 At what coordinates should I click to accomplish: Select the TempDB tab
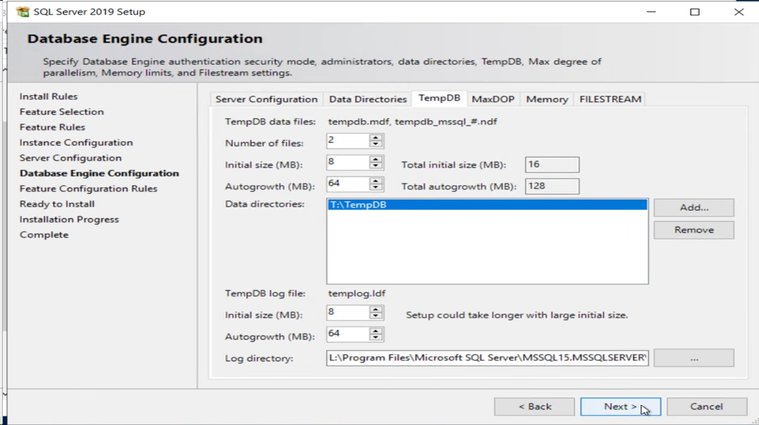(439, 98)
